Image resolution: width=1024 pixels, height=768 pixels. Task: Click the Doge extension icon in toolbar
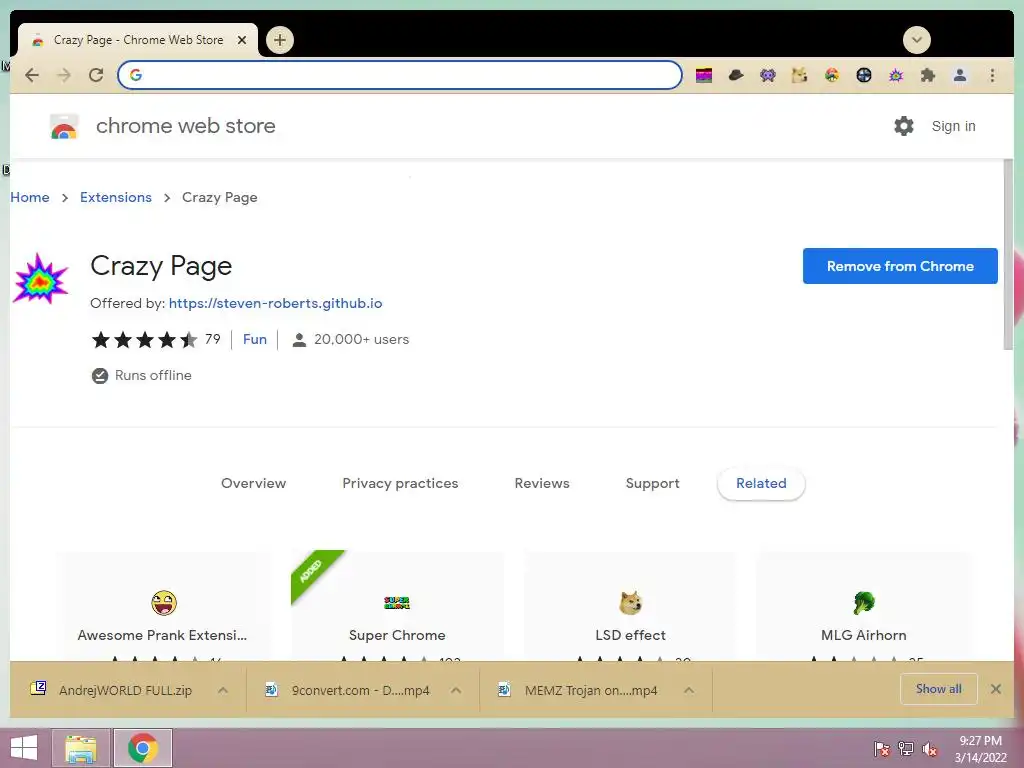click(799, 76)
